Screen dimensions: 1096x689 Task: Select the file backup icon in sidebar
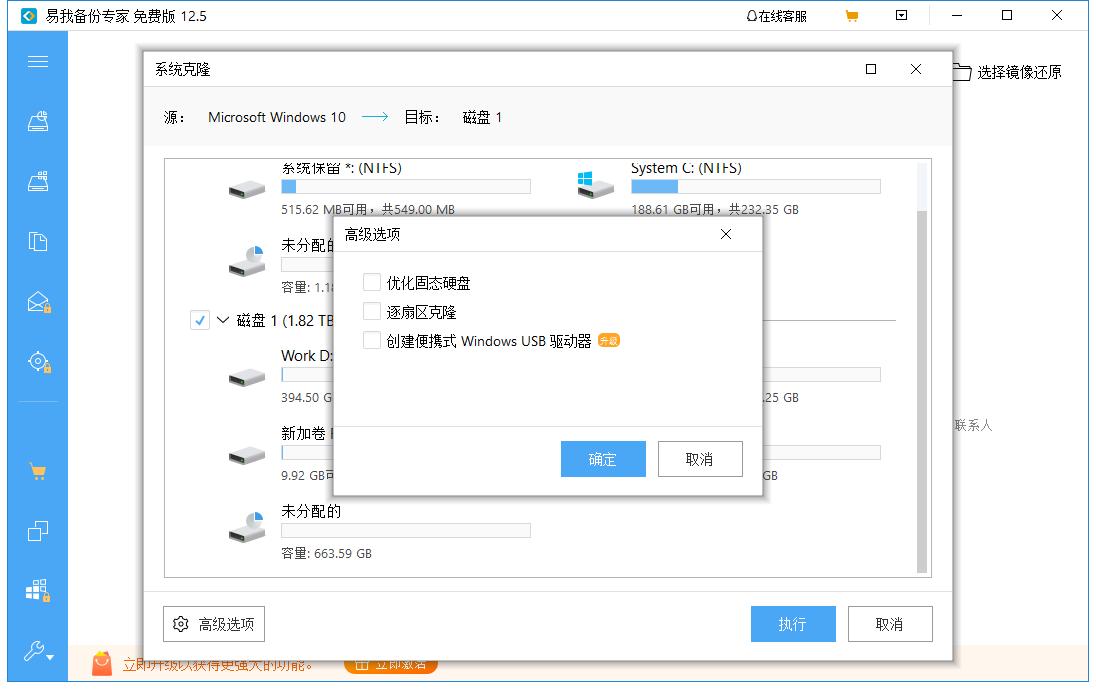tap(37, 241)
